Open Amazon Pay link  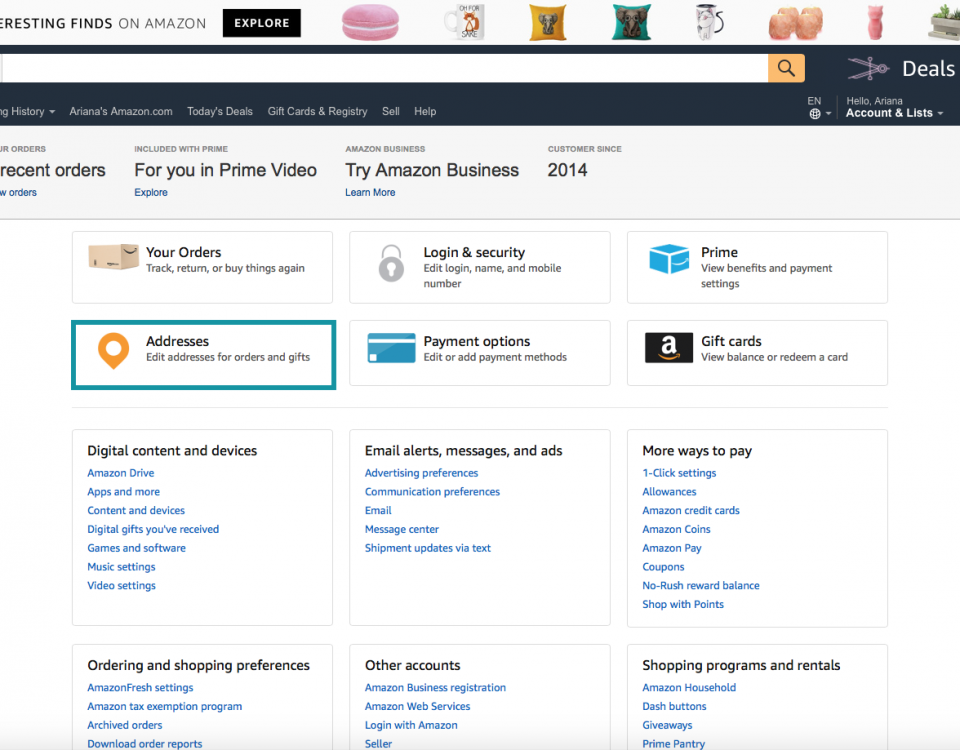pos(672,548)
